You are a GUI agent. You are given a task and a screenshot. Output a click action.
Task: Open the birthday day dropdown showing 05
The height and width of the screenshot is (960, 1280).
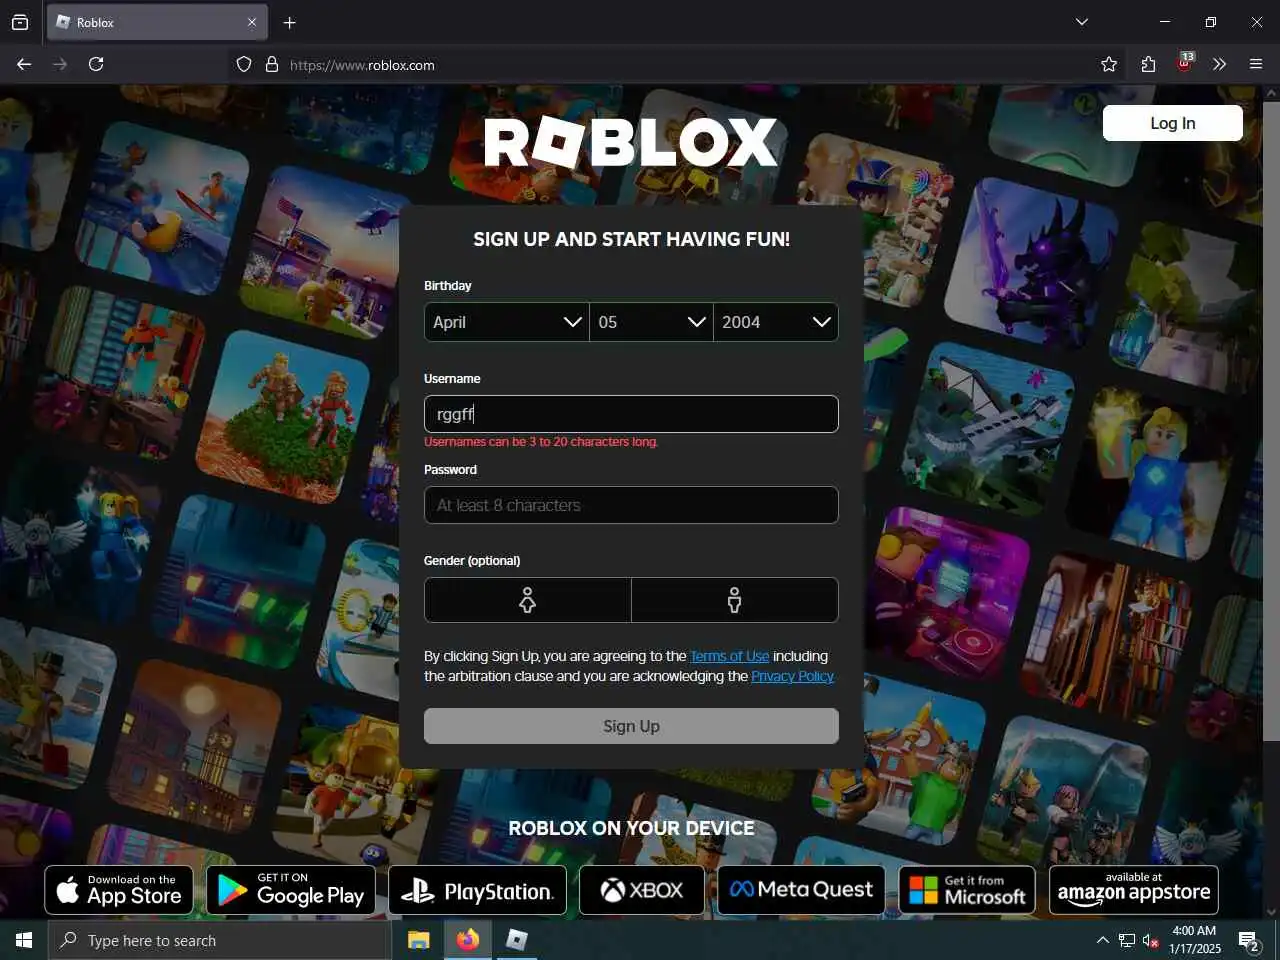click(x=651, y=322)
